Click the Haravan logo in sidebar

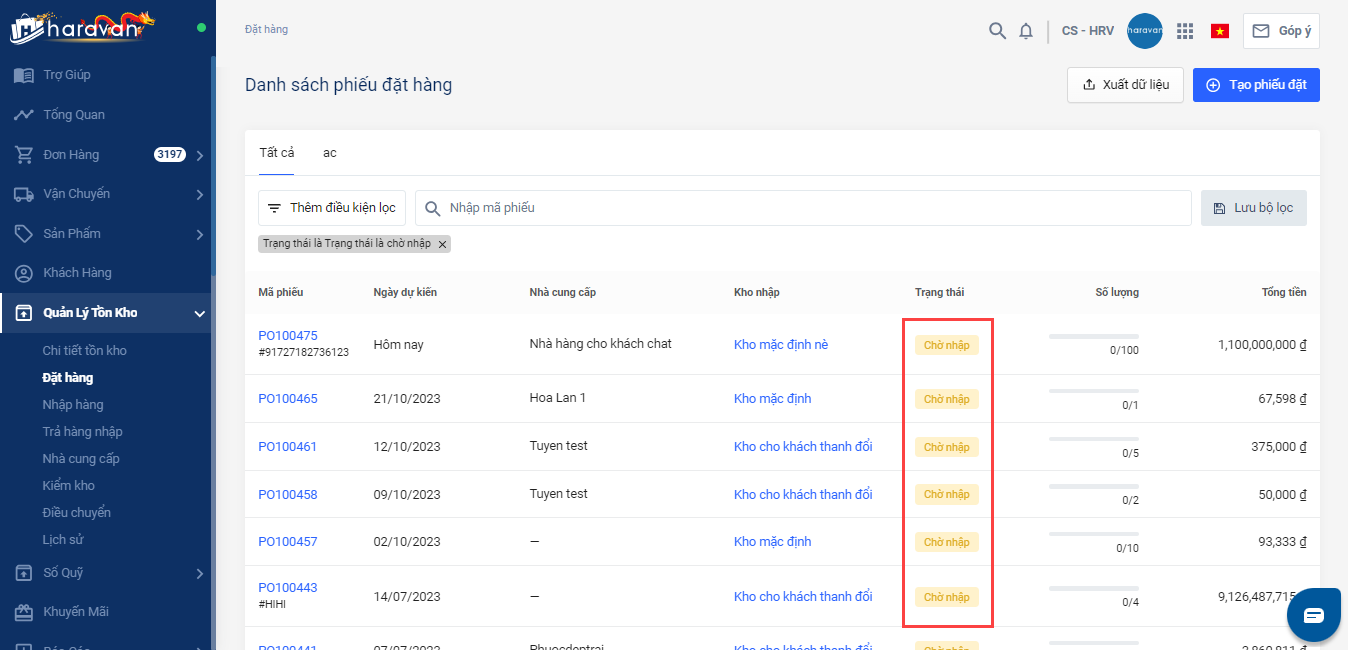(83, 28)
